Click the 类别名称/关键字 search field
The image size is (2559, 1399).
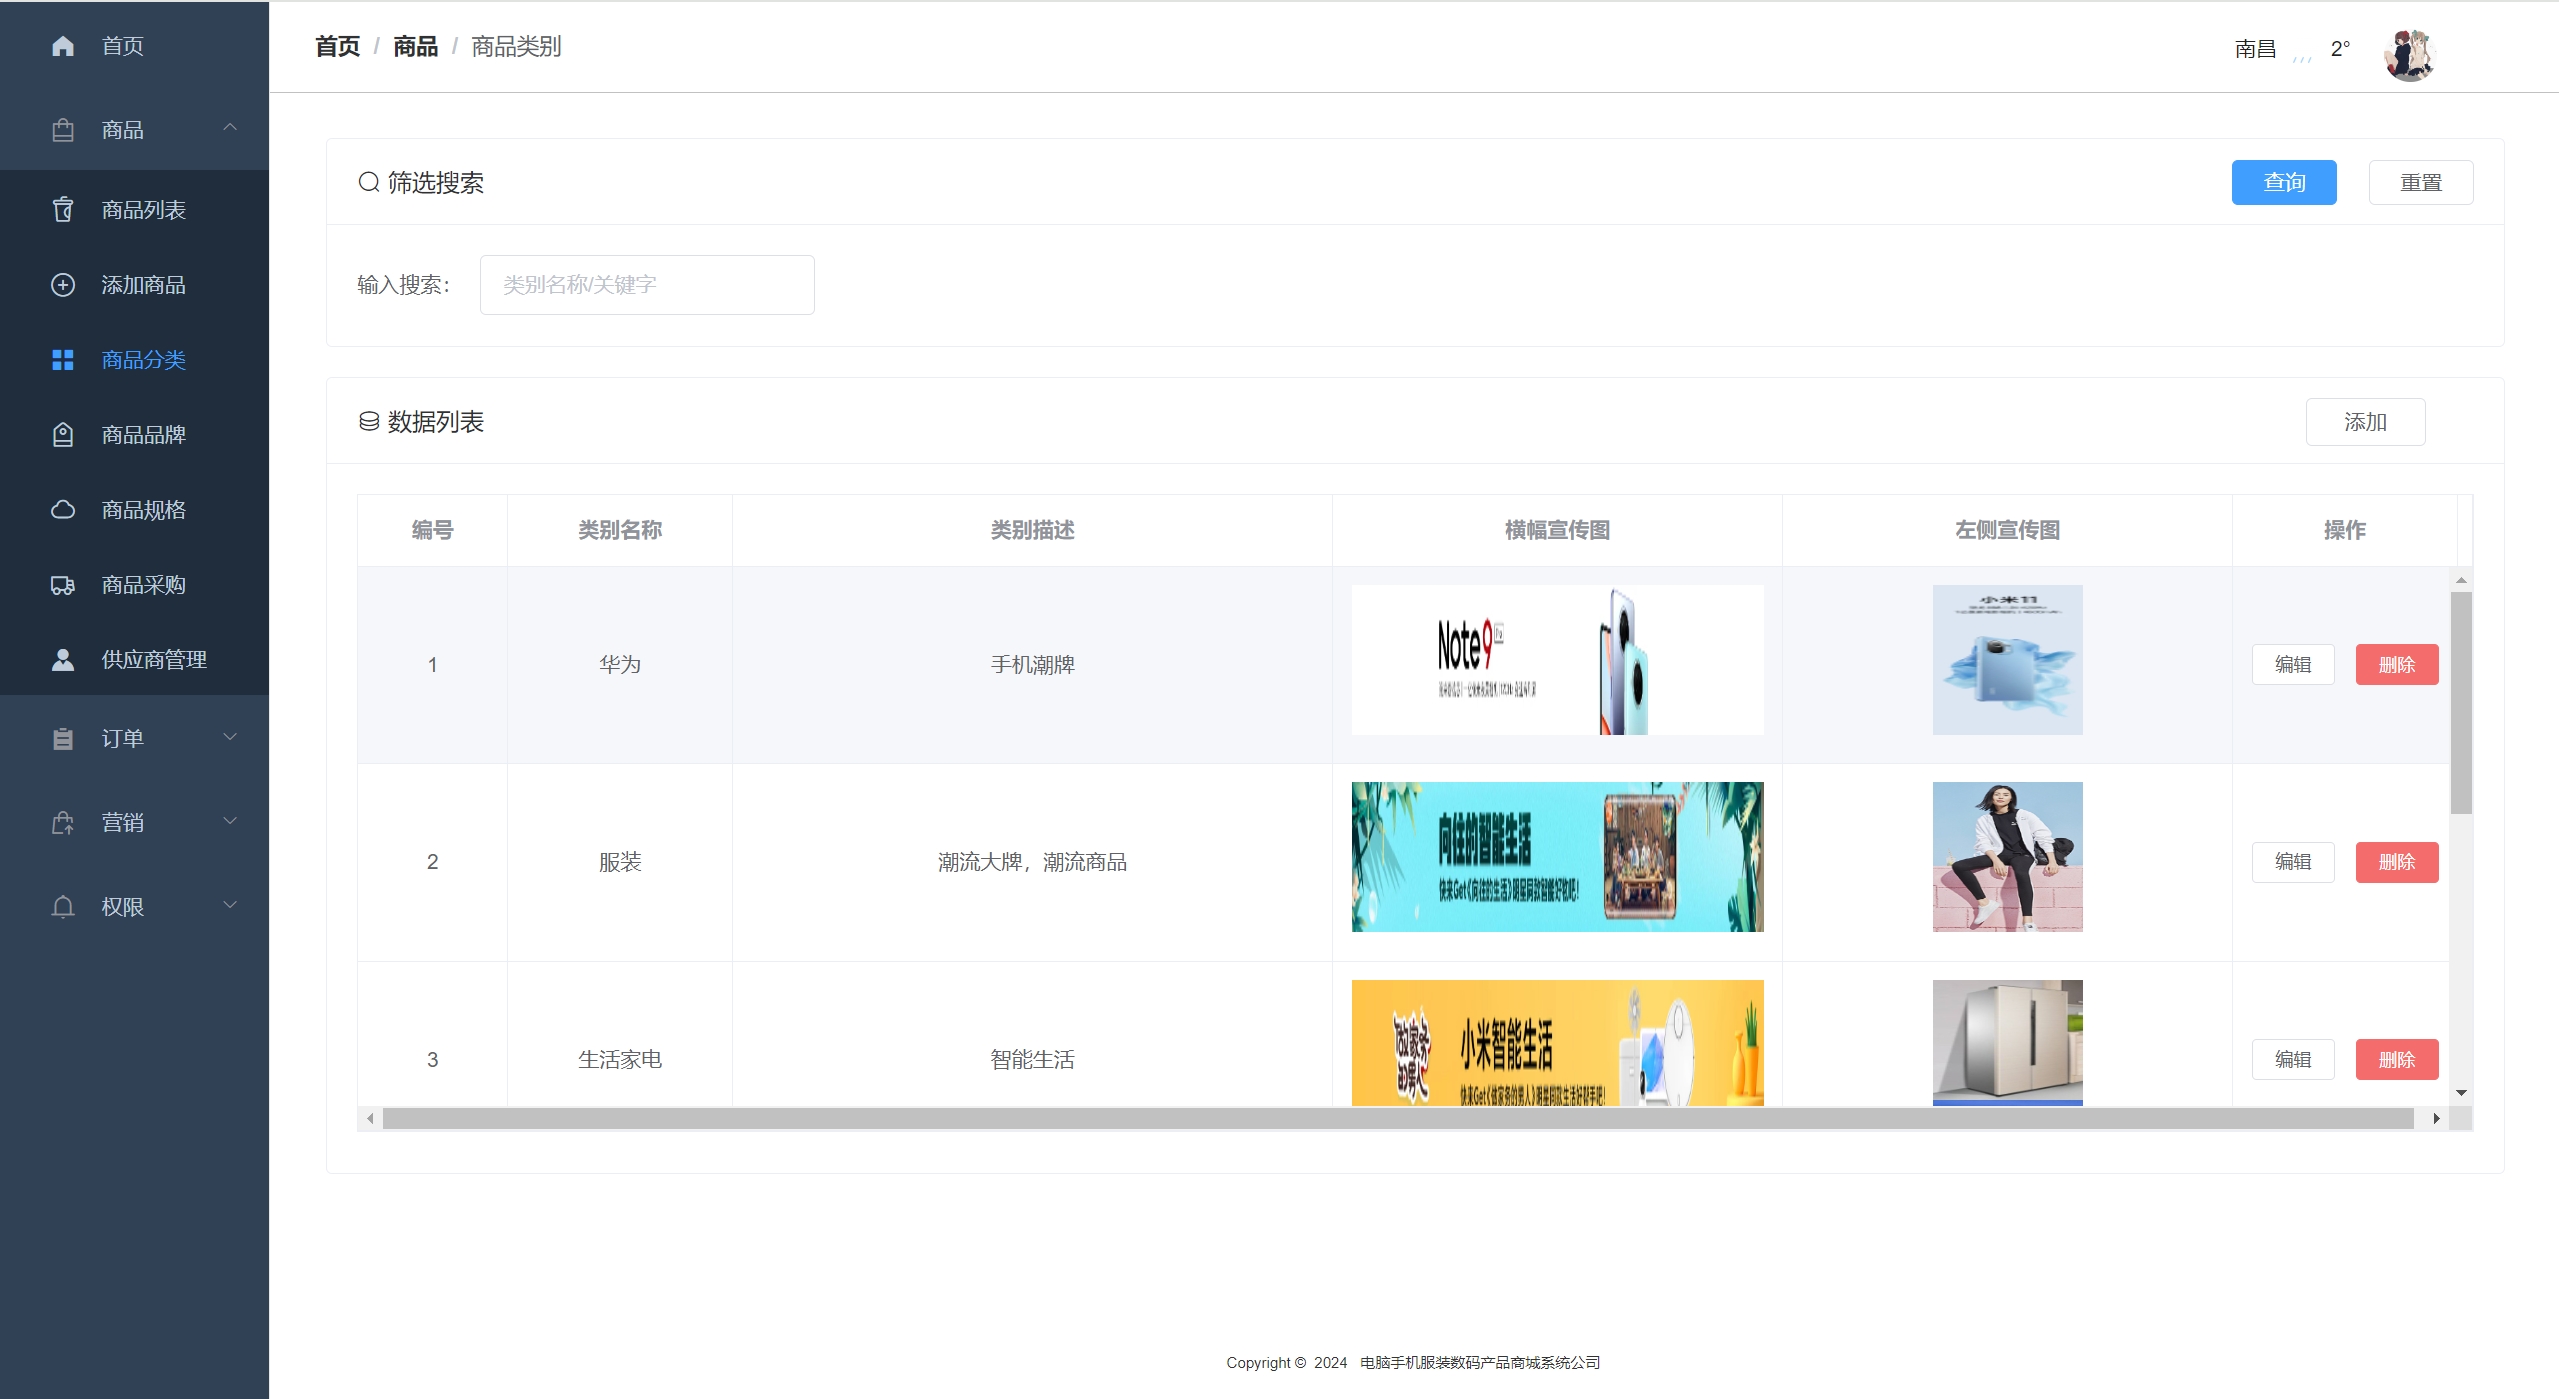coord(647,285)
